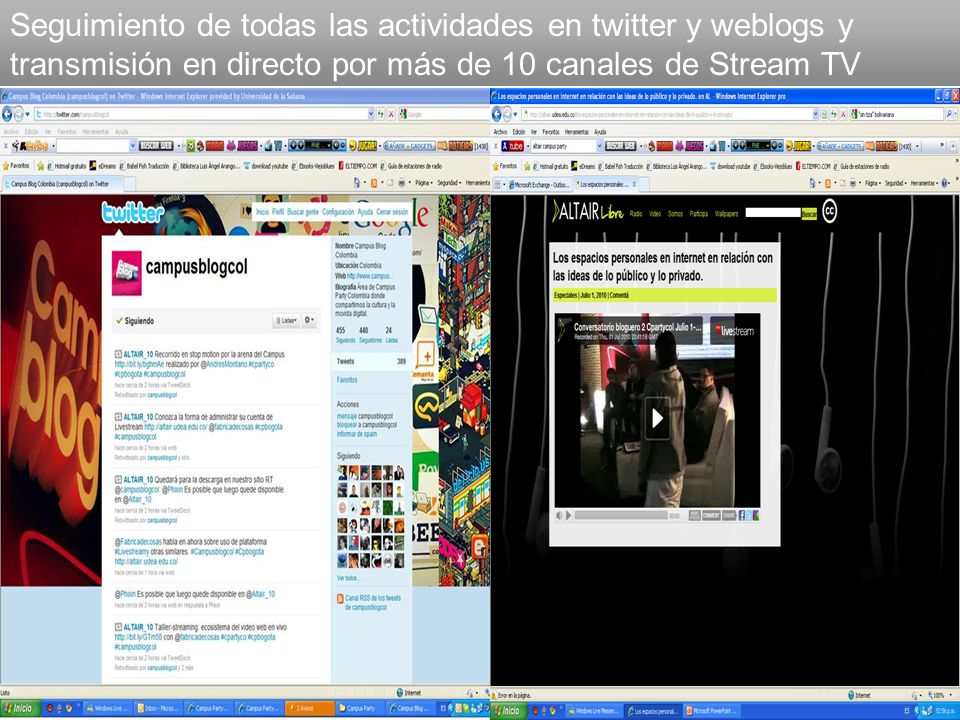Open Favoritos link in Twitter sidebar

tap(347, 380)
